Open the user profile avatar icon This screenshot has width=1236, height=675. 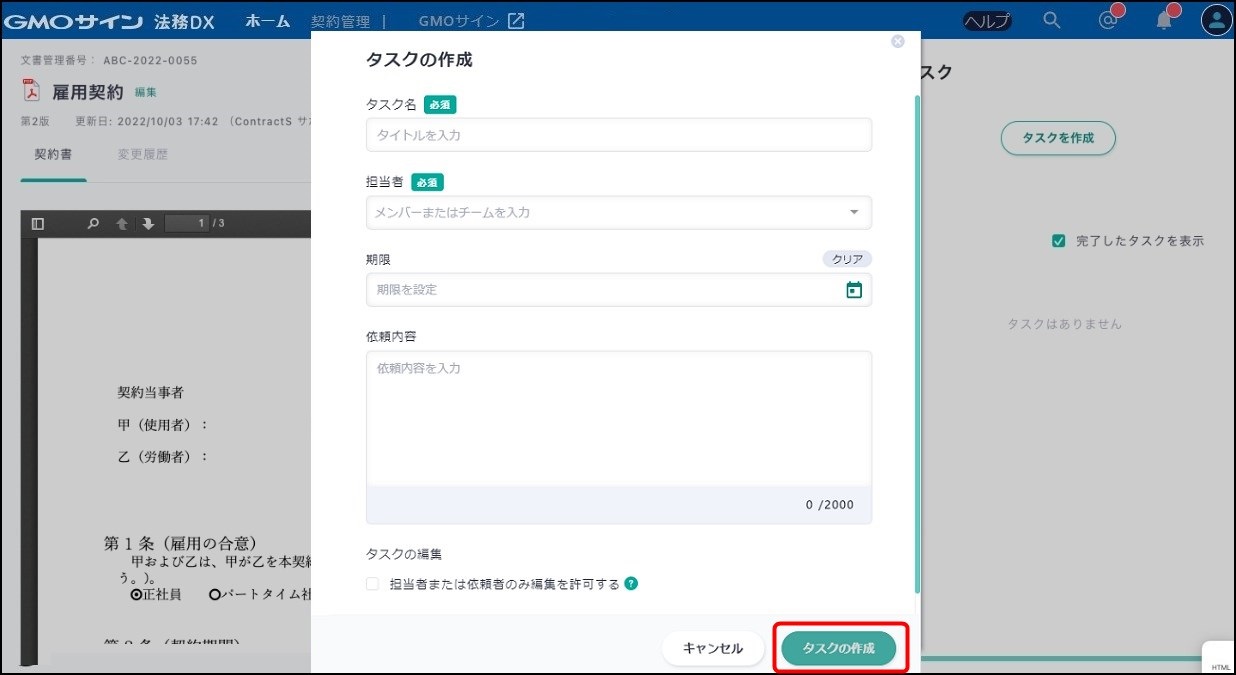click(x=1216, y=20)
